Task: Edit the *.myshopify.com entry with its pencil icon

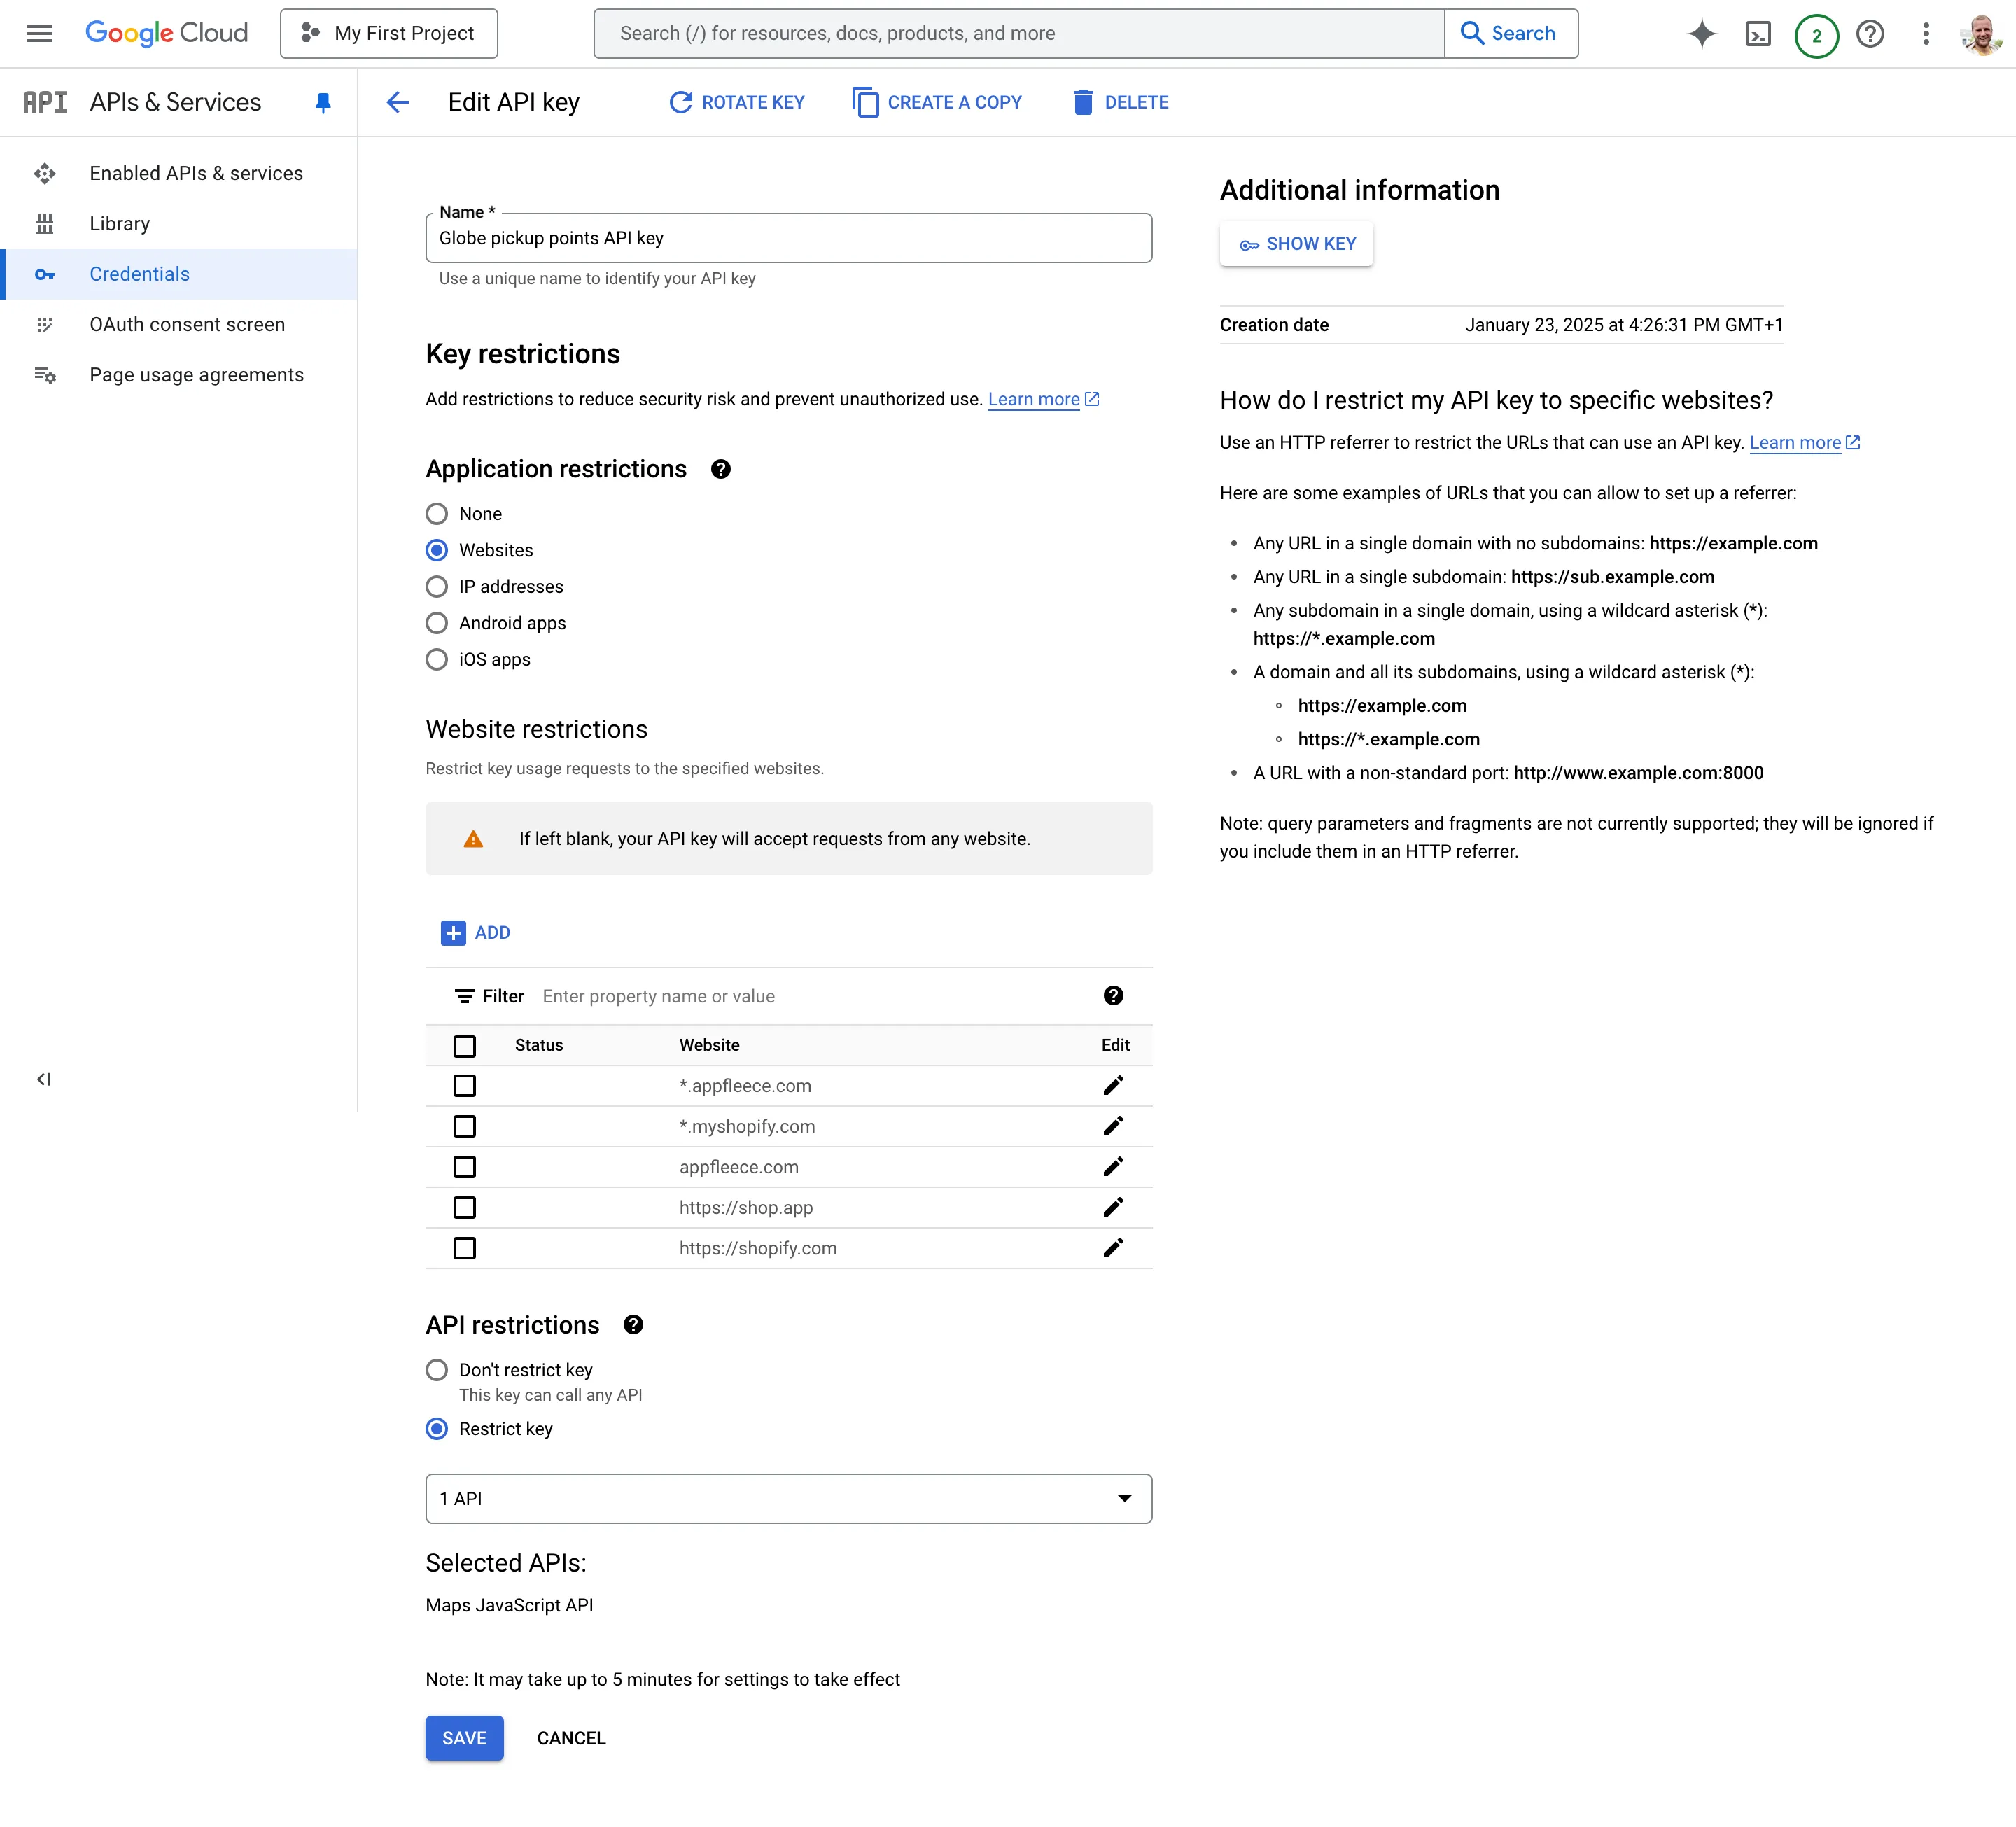Action: coord(1113,1126)
